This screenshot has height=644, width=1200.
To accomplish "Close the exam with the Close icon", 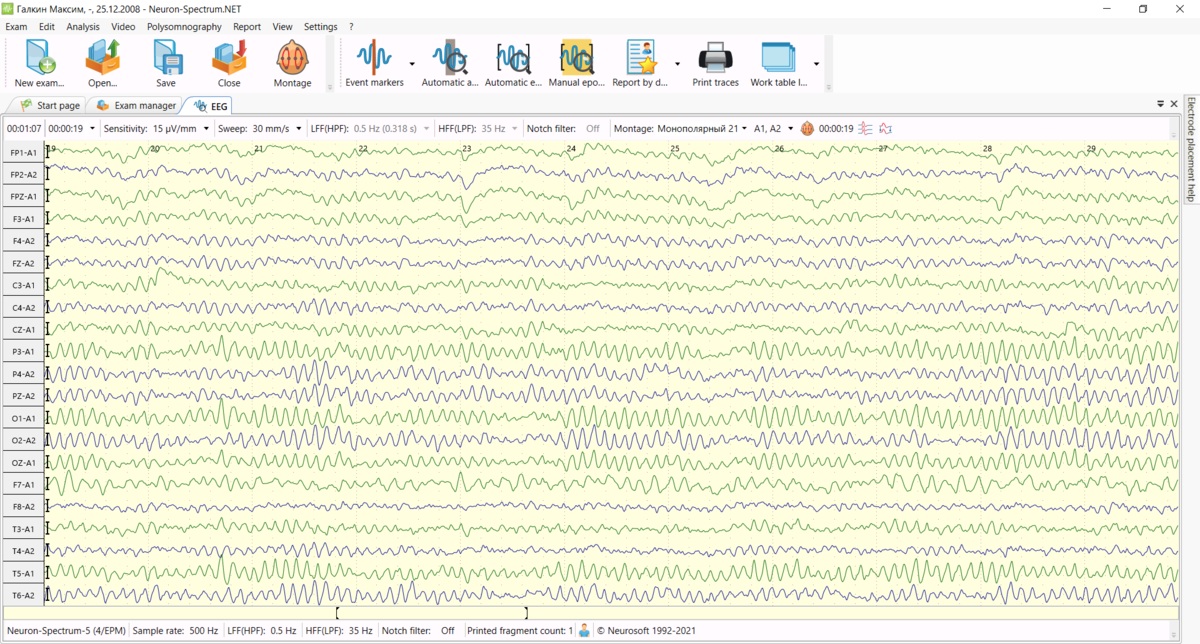I will tap(229, 58).
